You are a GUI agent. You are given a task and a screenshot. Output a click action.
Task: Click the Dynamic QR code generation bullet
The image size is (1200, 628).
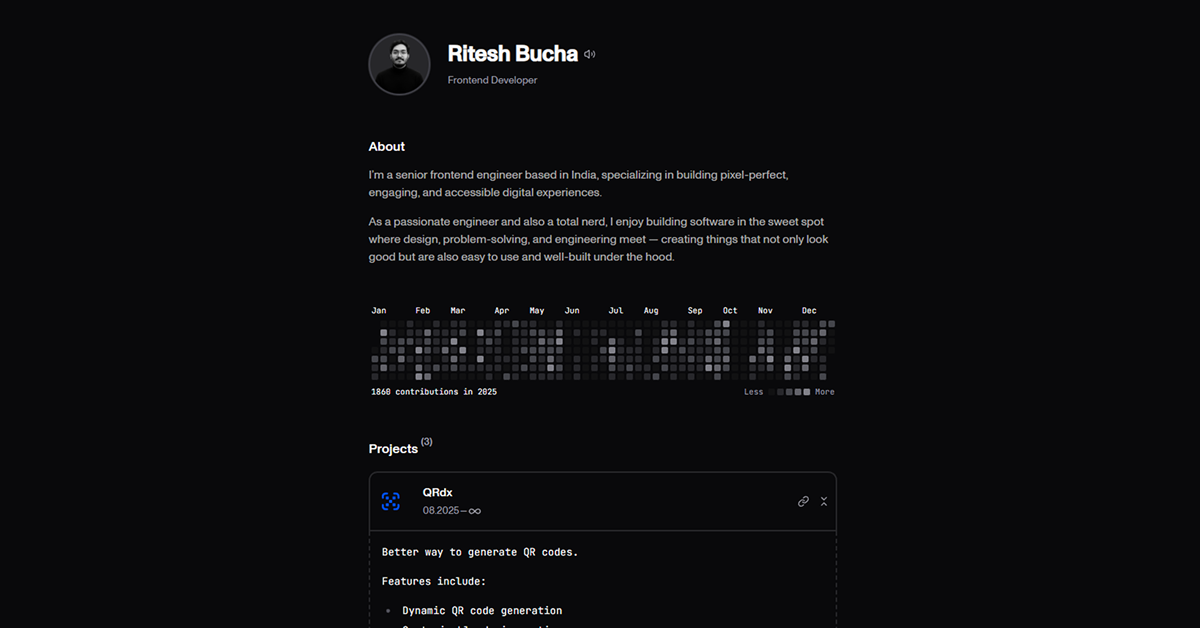click(484, 610)
